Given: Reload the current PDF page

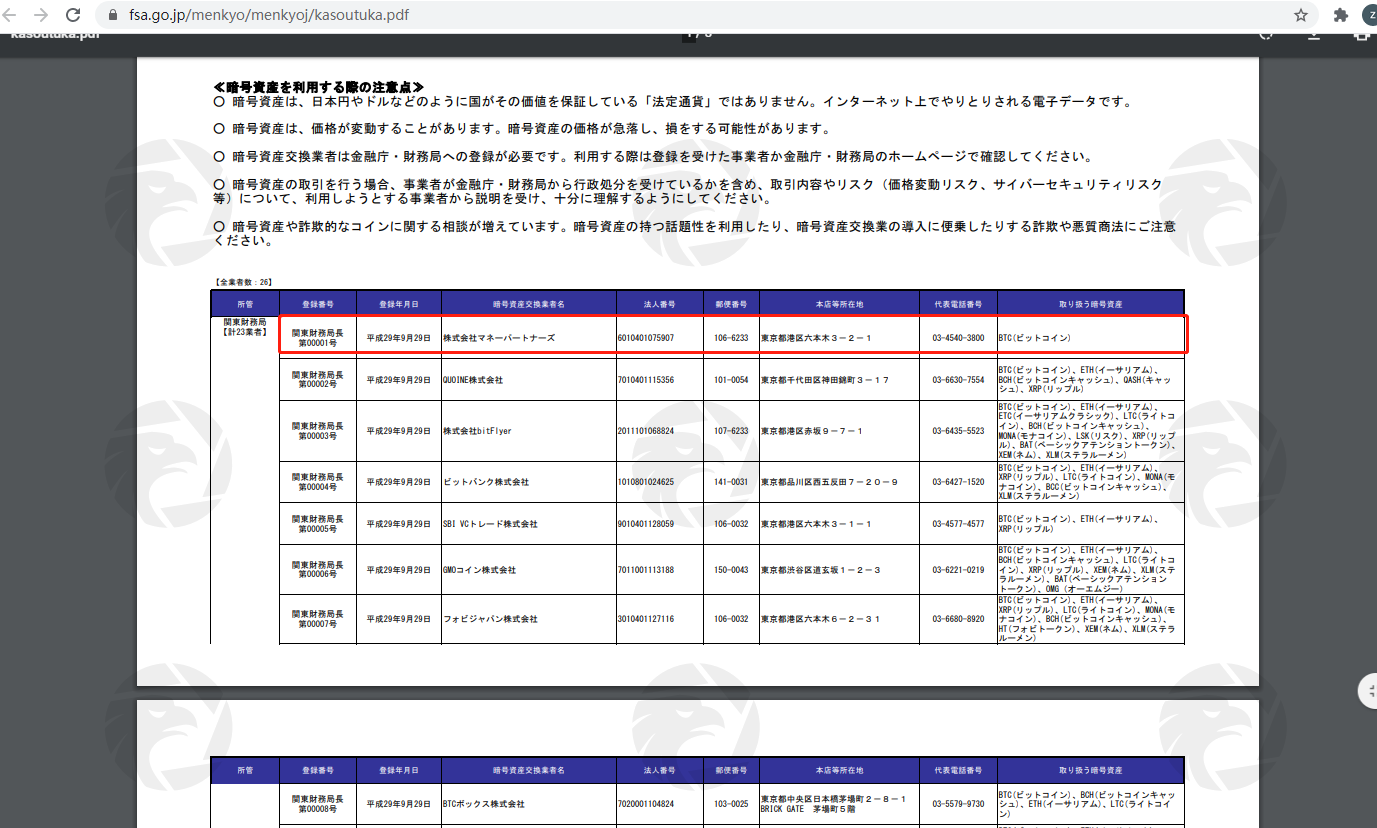Looking at the screenshot, I should tap(73, 15).
